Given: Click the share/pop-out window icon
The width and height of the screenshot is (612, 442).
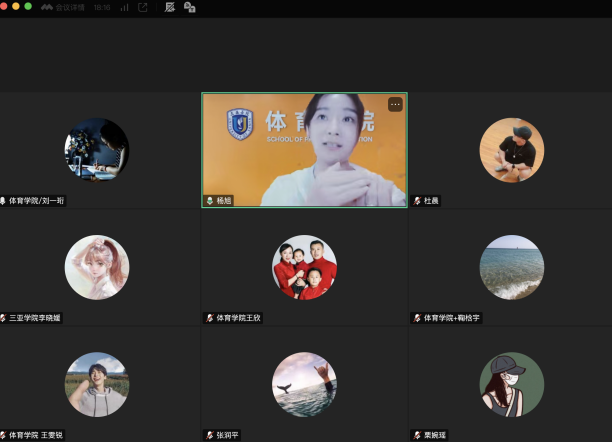Looking at the screenshot, I should coord(142,7).
